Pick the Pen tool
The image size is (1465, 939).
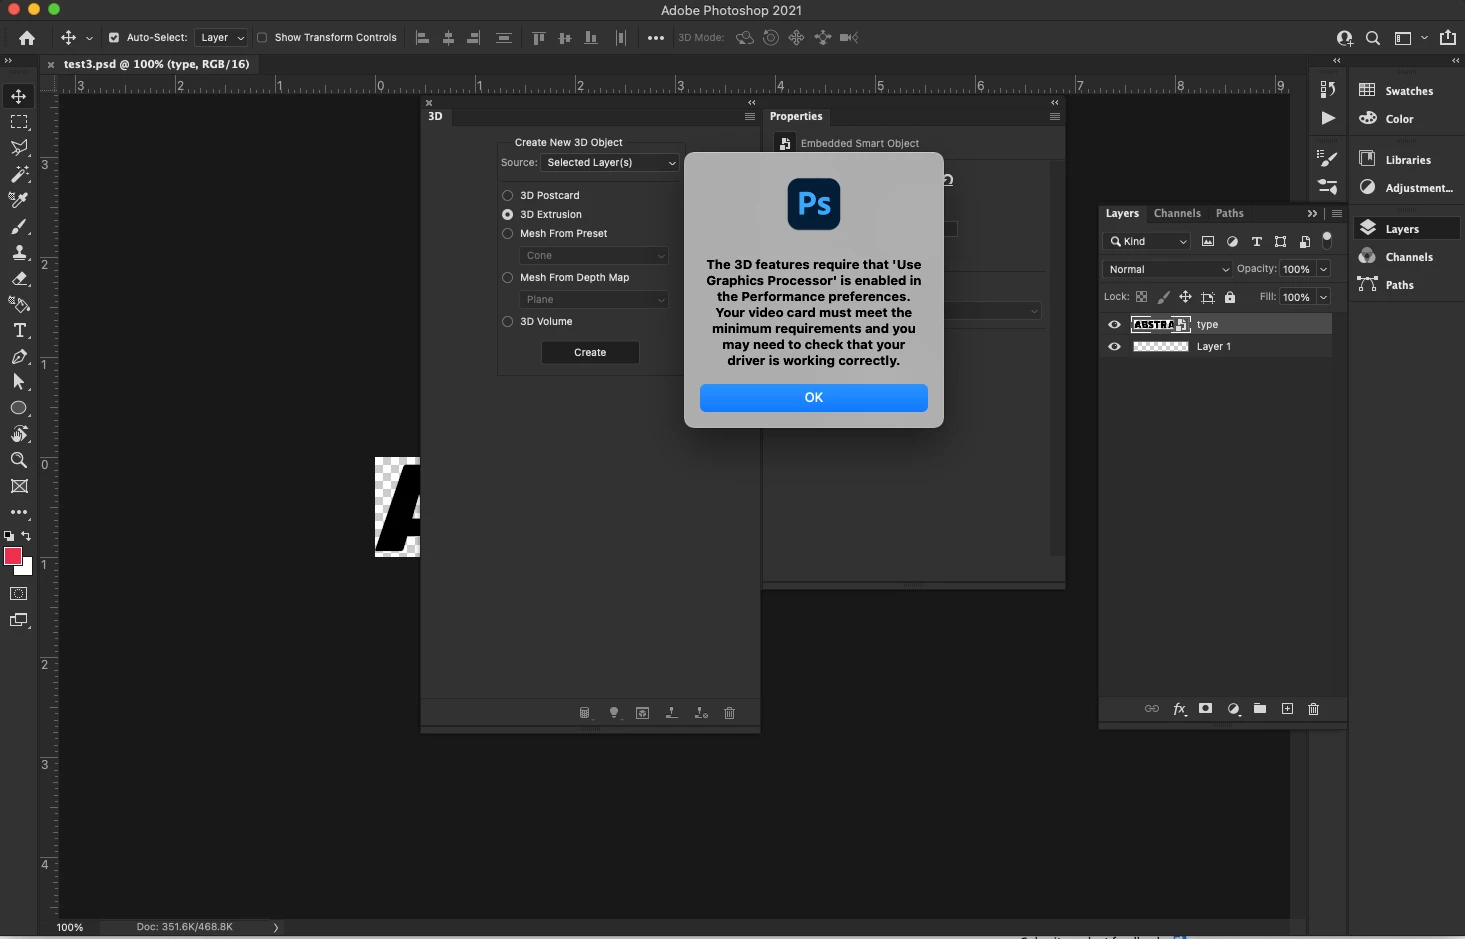[x=19, y=356]
